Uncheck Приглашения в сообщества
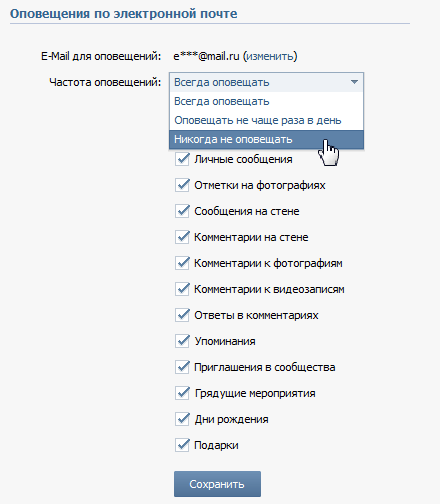440x504 pixels. click(182, 367)
